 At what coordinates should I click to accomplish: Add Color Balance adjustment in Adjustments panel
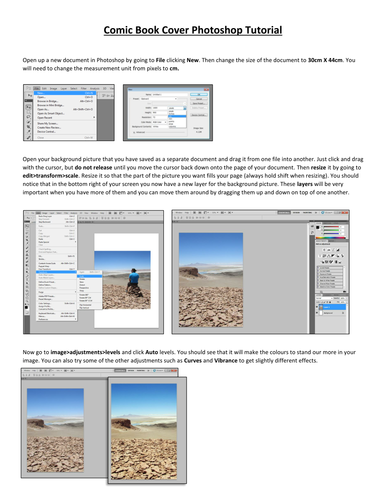(x=328, y=256)
